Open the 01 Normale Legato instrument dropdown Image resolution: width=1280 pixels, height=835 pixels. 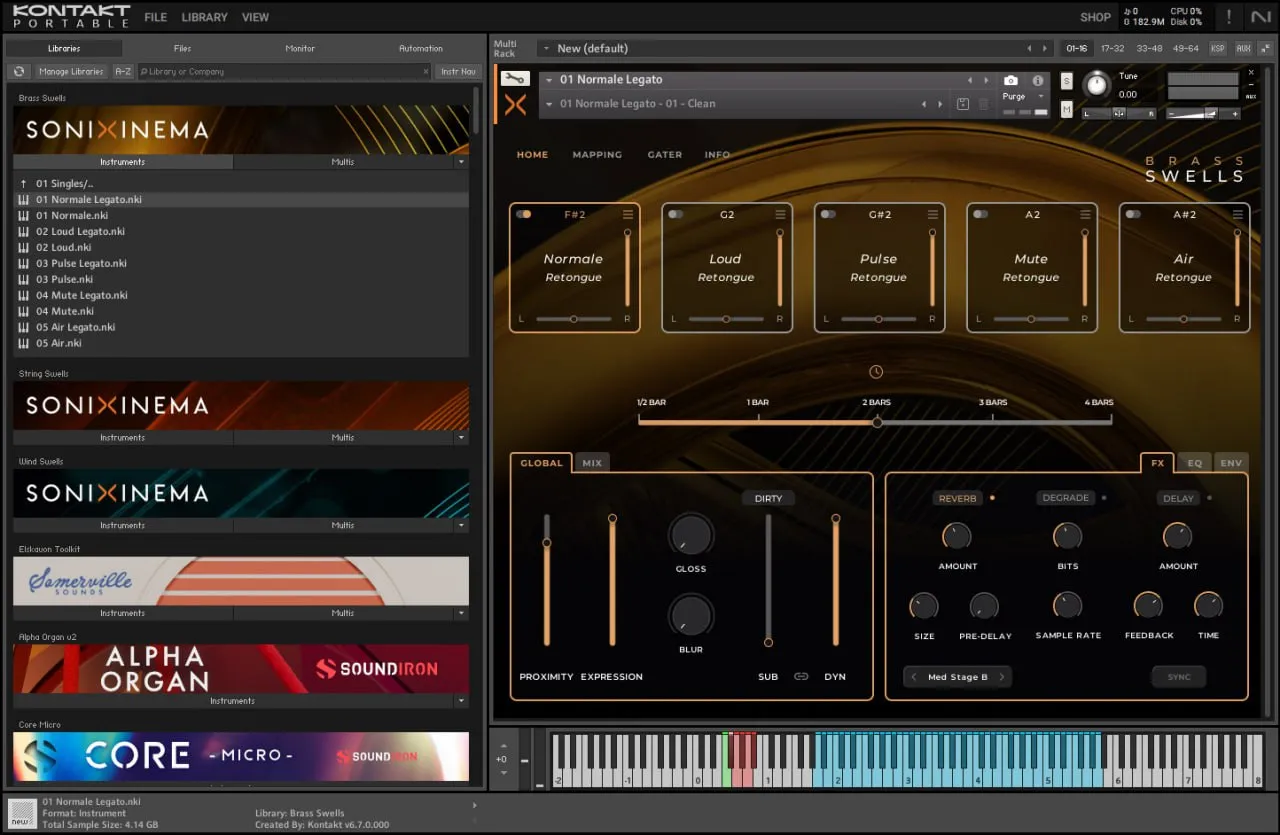tap(549, 80)
